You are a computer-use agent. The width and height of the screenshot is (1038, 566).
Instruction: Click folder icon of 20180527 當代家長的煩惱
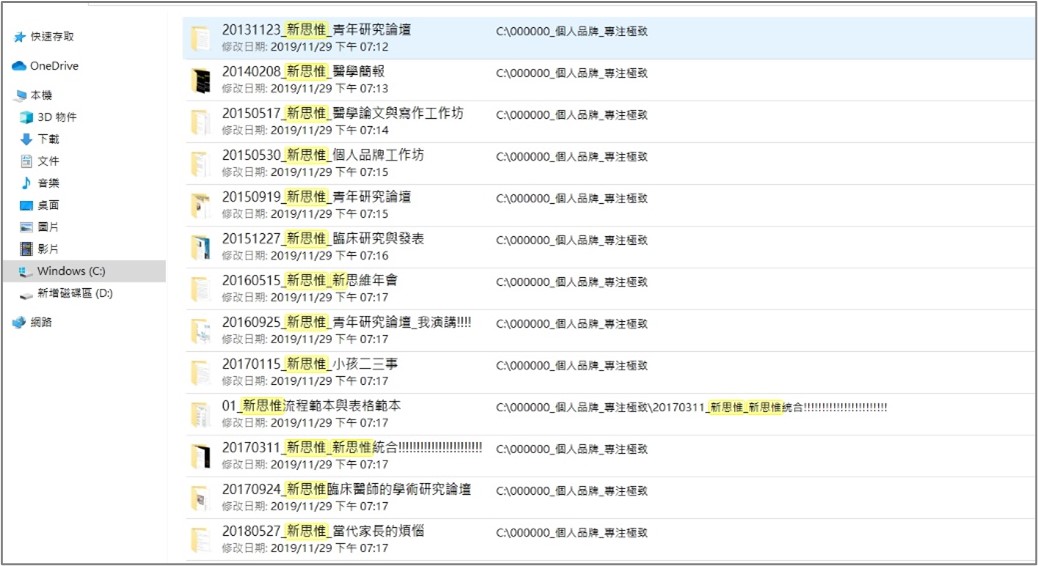200,539
